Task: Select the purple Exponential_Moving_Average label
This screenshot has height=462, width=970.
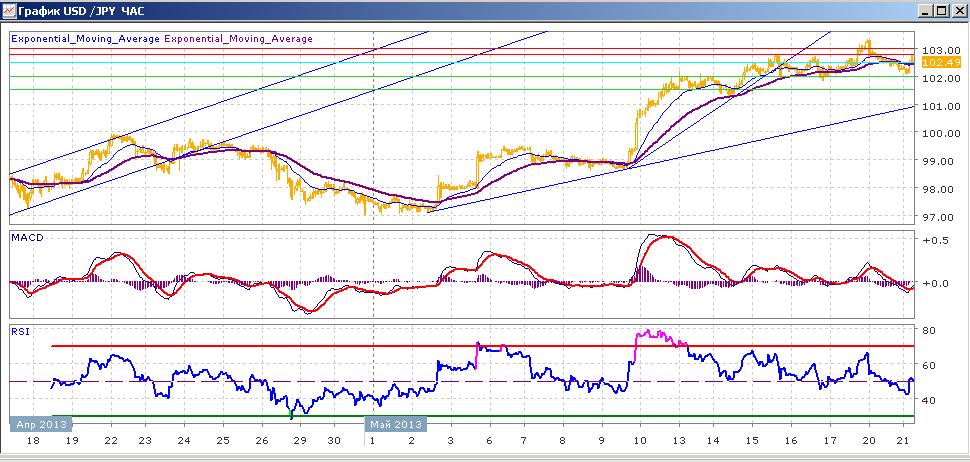Action: [x=238, y=38]
